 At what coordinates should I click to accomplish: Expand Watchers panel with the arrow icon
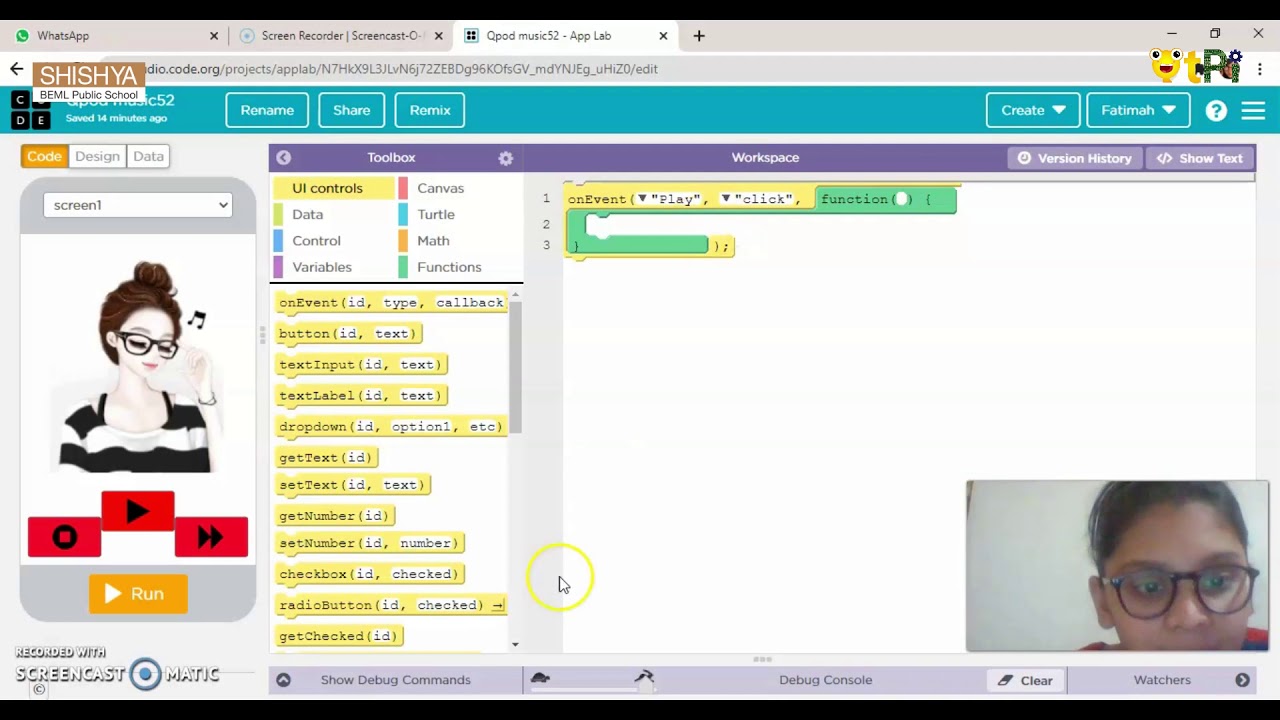(x=1242, y=680)
